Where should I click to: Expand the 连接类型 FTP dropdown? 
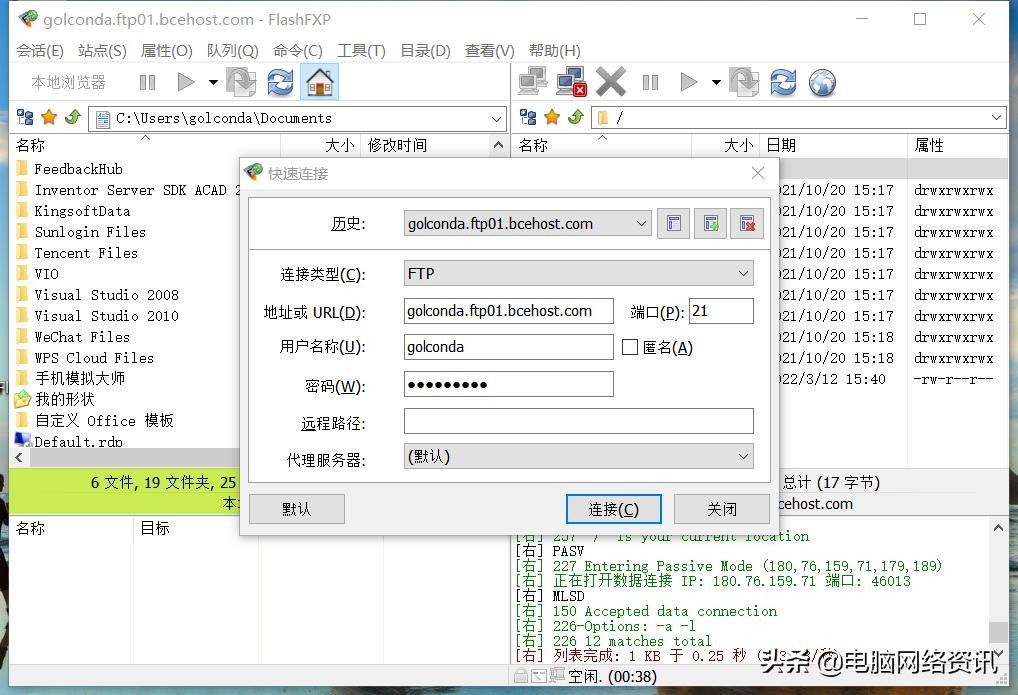[742, 273]
